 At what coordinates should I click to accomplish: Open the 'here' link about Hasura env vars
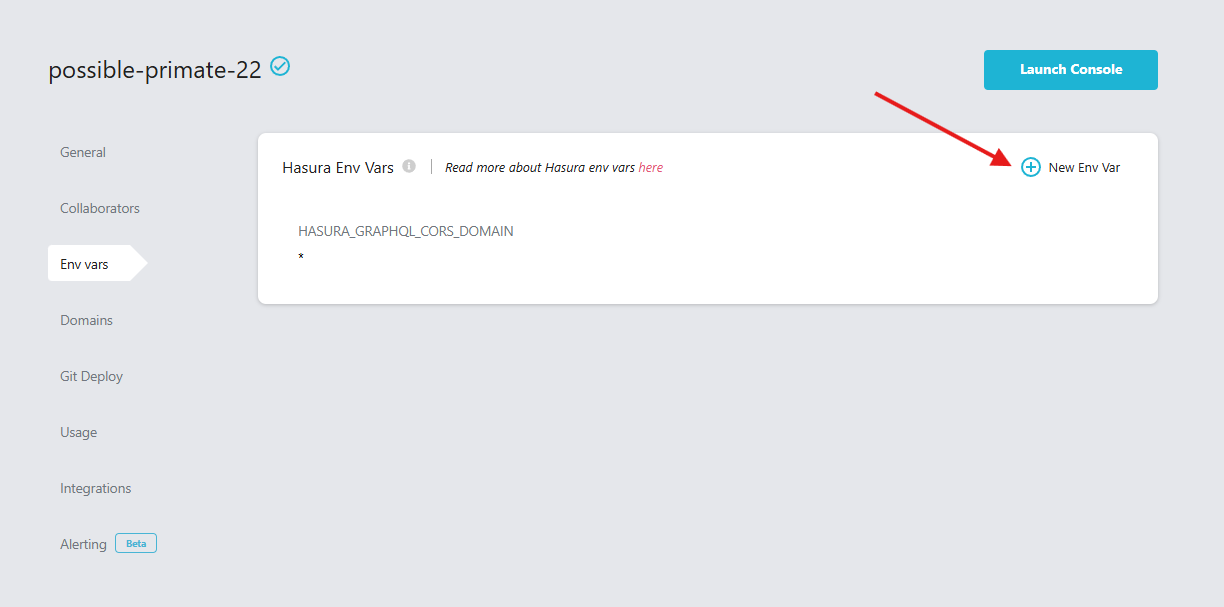pos(651,167)
